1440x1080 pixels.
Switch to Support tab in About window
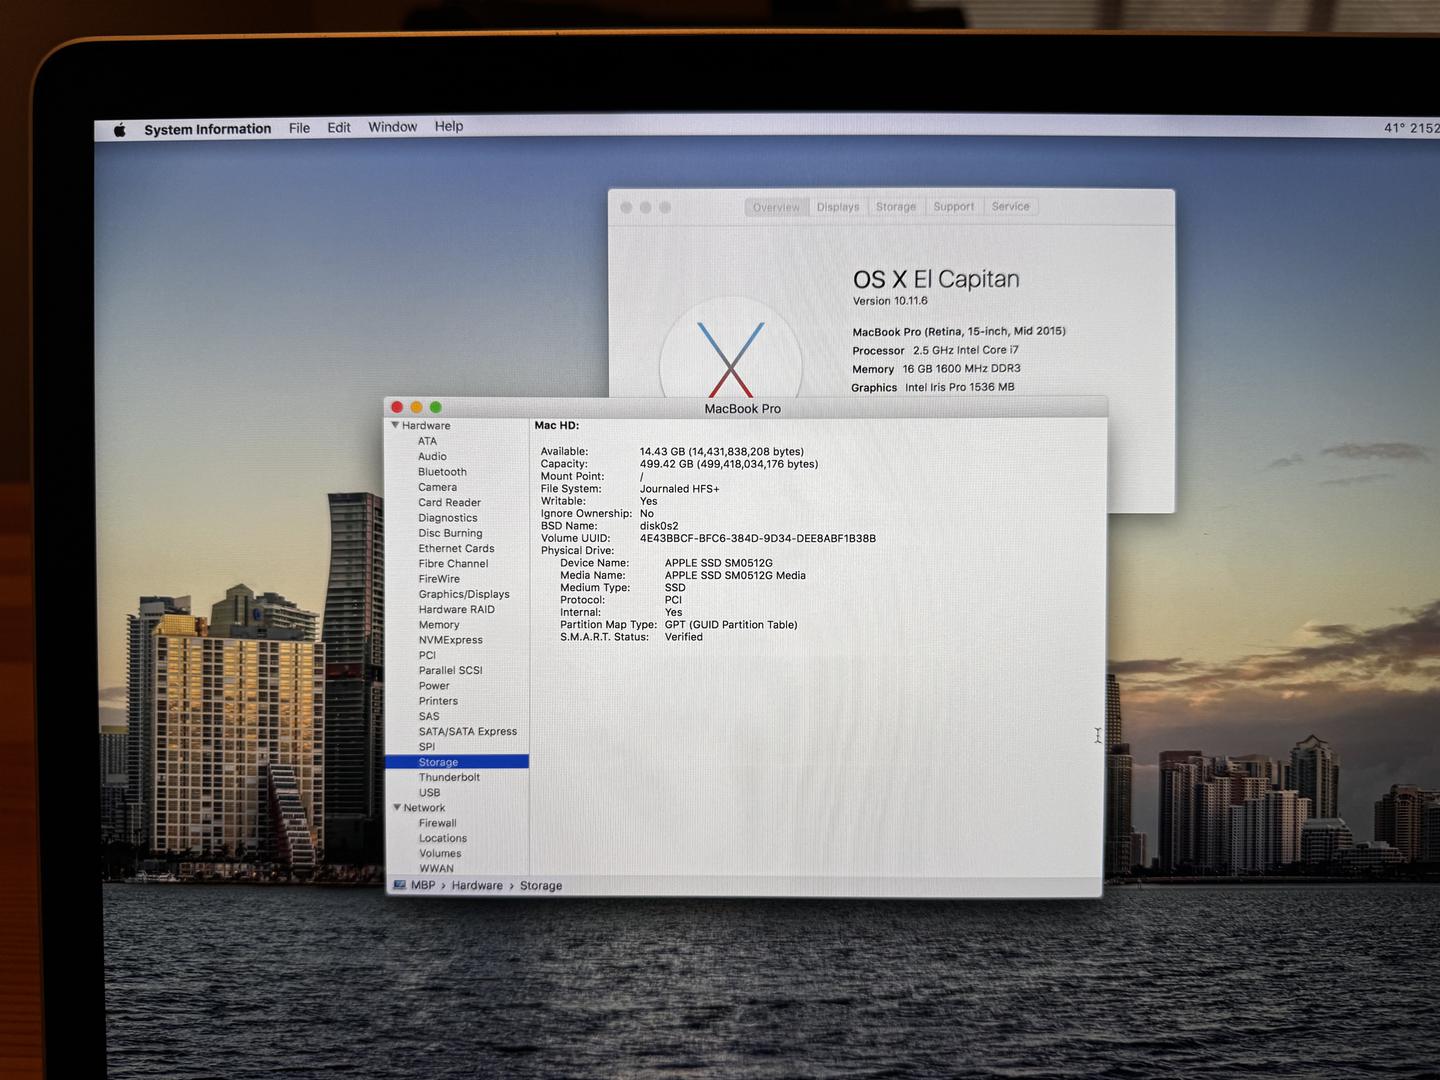pyautogui.click(x=954, y=206)
